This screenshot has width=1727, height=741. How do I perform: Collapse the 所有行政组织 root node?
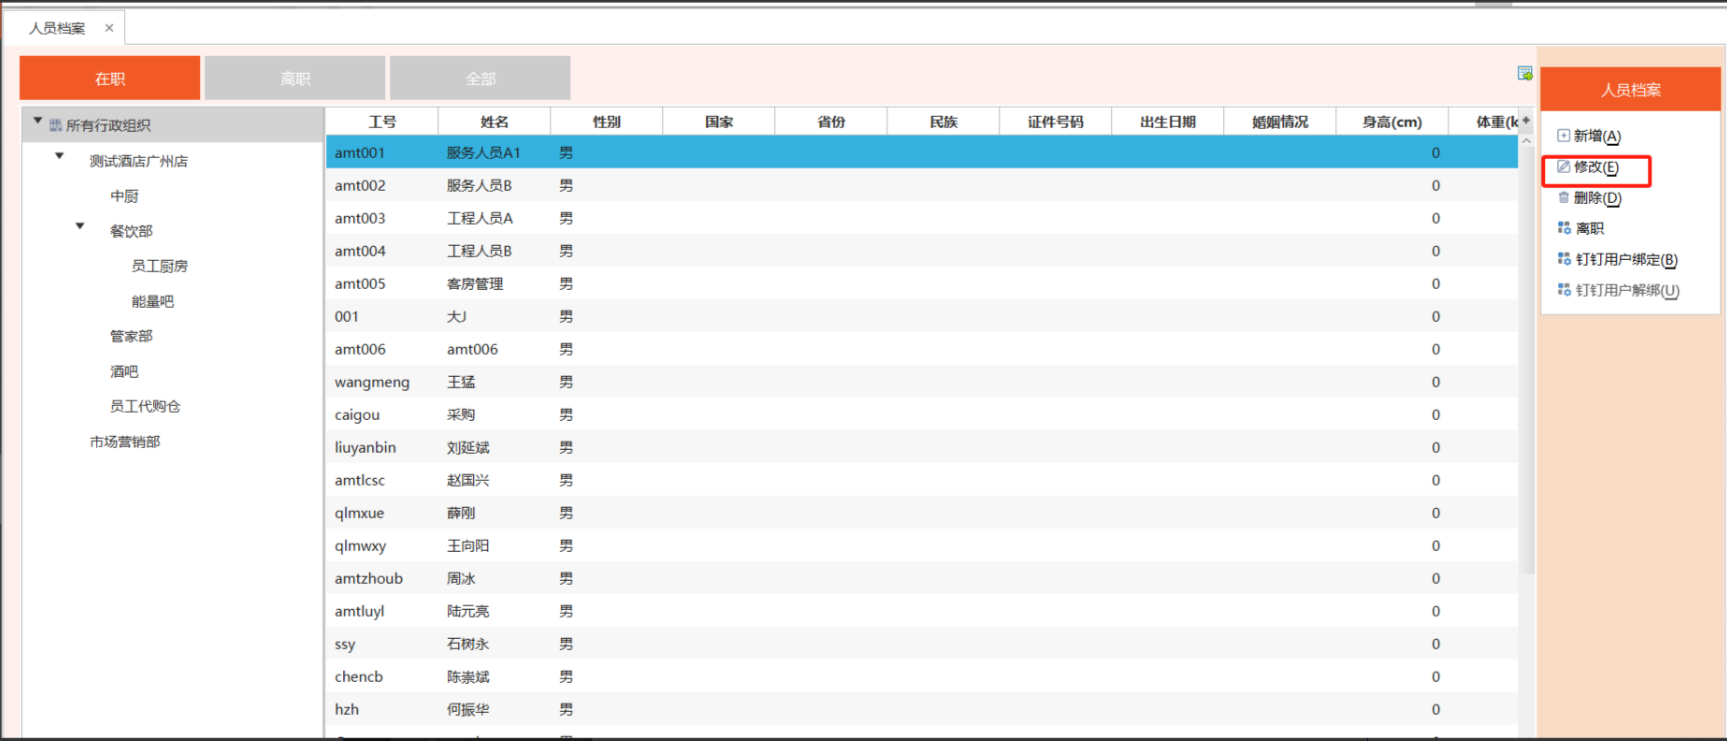pos(38,121)
